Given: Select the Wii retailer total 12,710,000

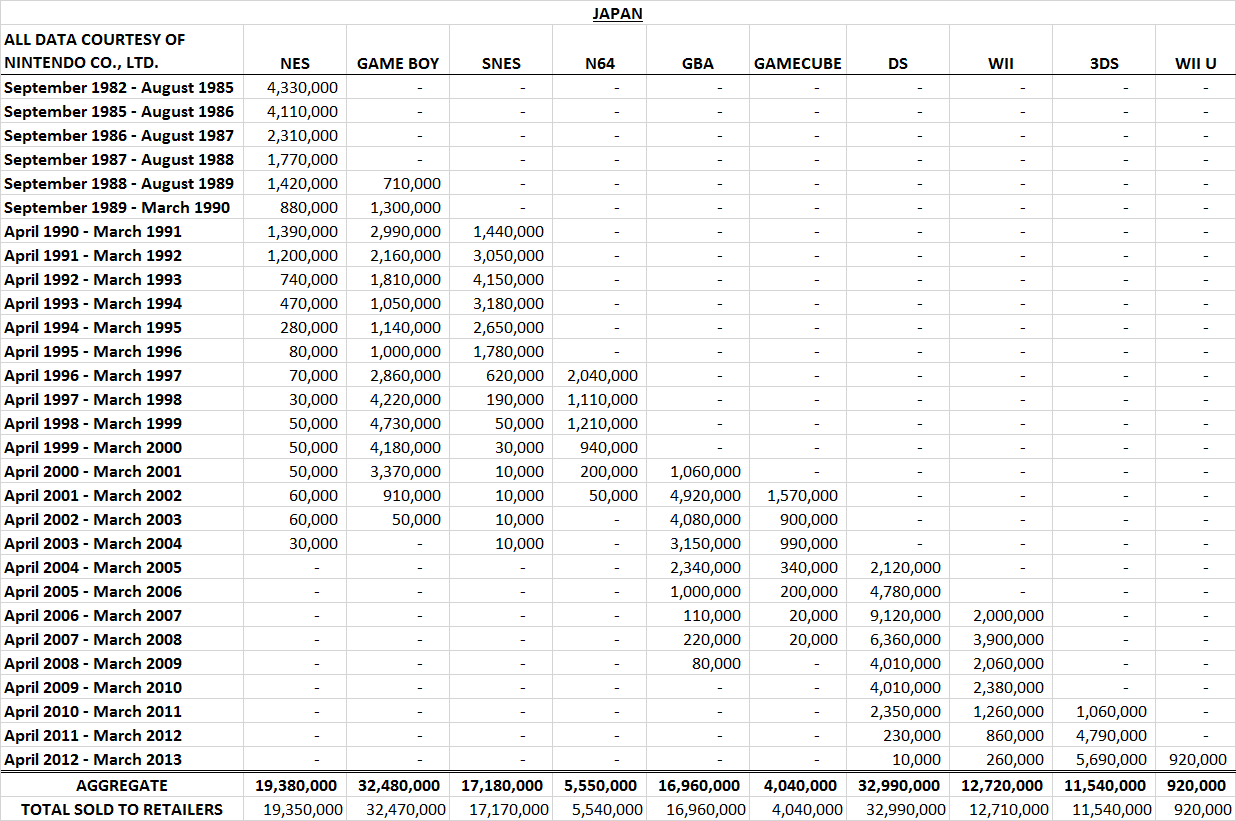Looking at the screenshot, I should click(x=1003, y=809).
